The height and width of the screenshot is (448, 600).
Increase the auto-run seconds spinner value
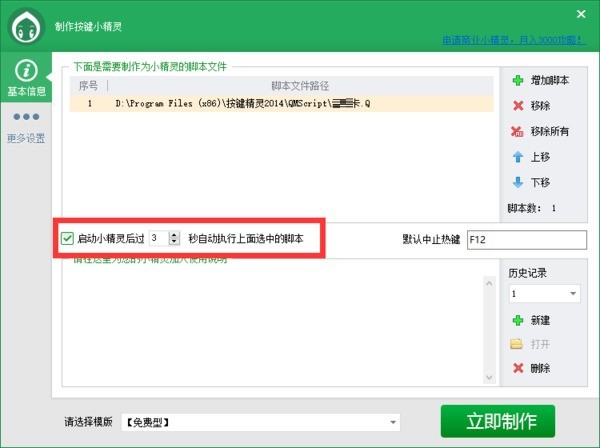(175, 235)
